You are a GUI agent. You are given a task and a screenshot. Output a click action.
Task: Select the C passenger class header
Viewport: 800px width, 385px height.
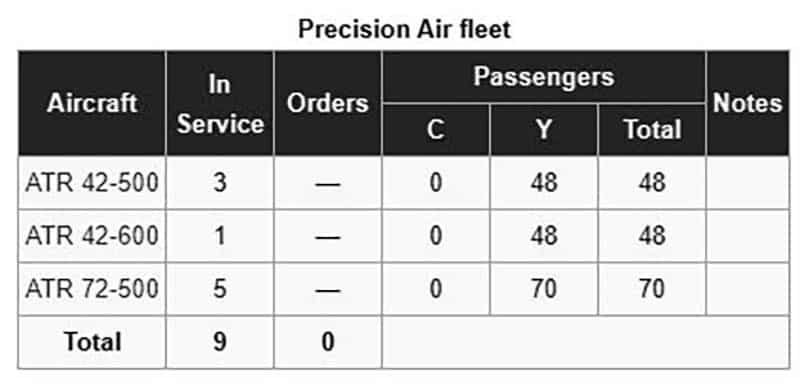tap(436, 130)
